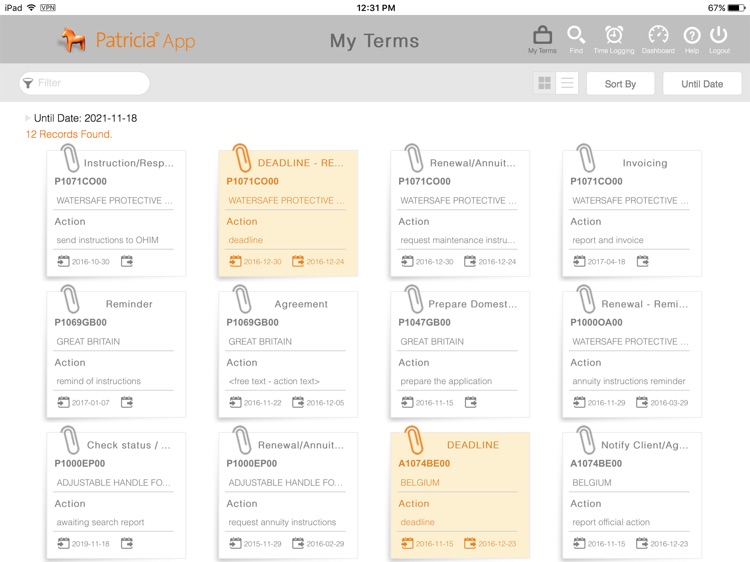
Task: Open the Notify Client/Agent card for Belgium
Action: pos(632,494)
